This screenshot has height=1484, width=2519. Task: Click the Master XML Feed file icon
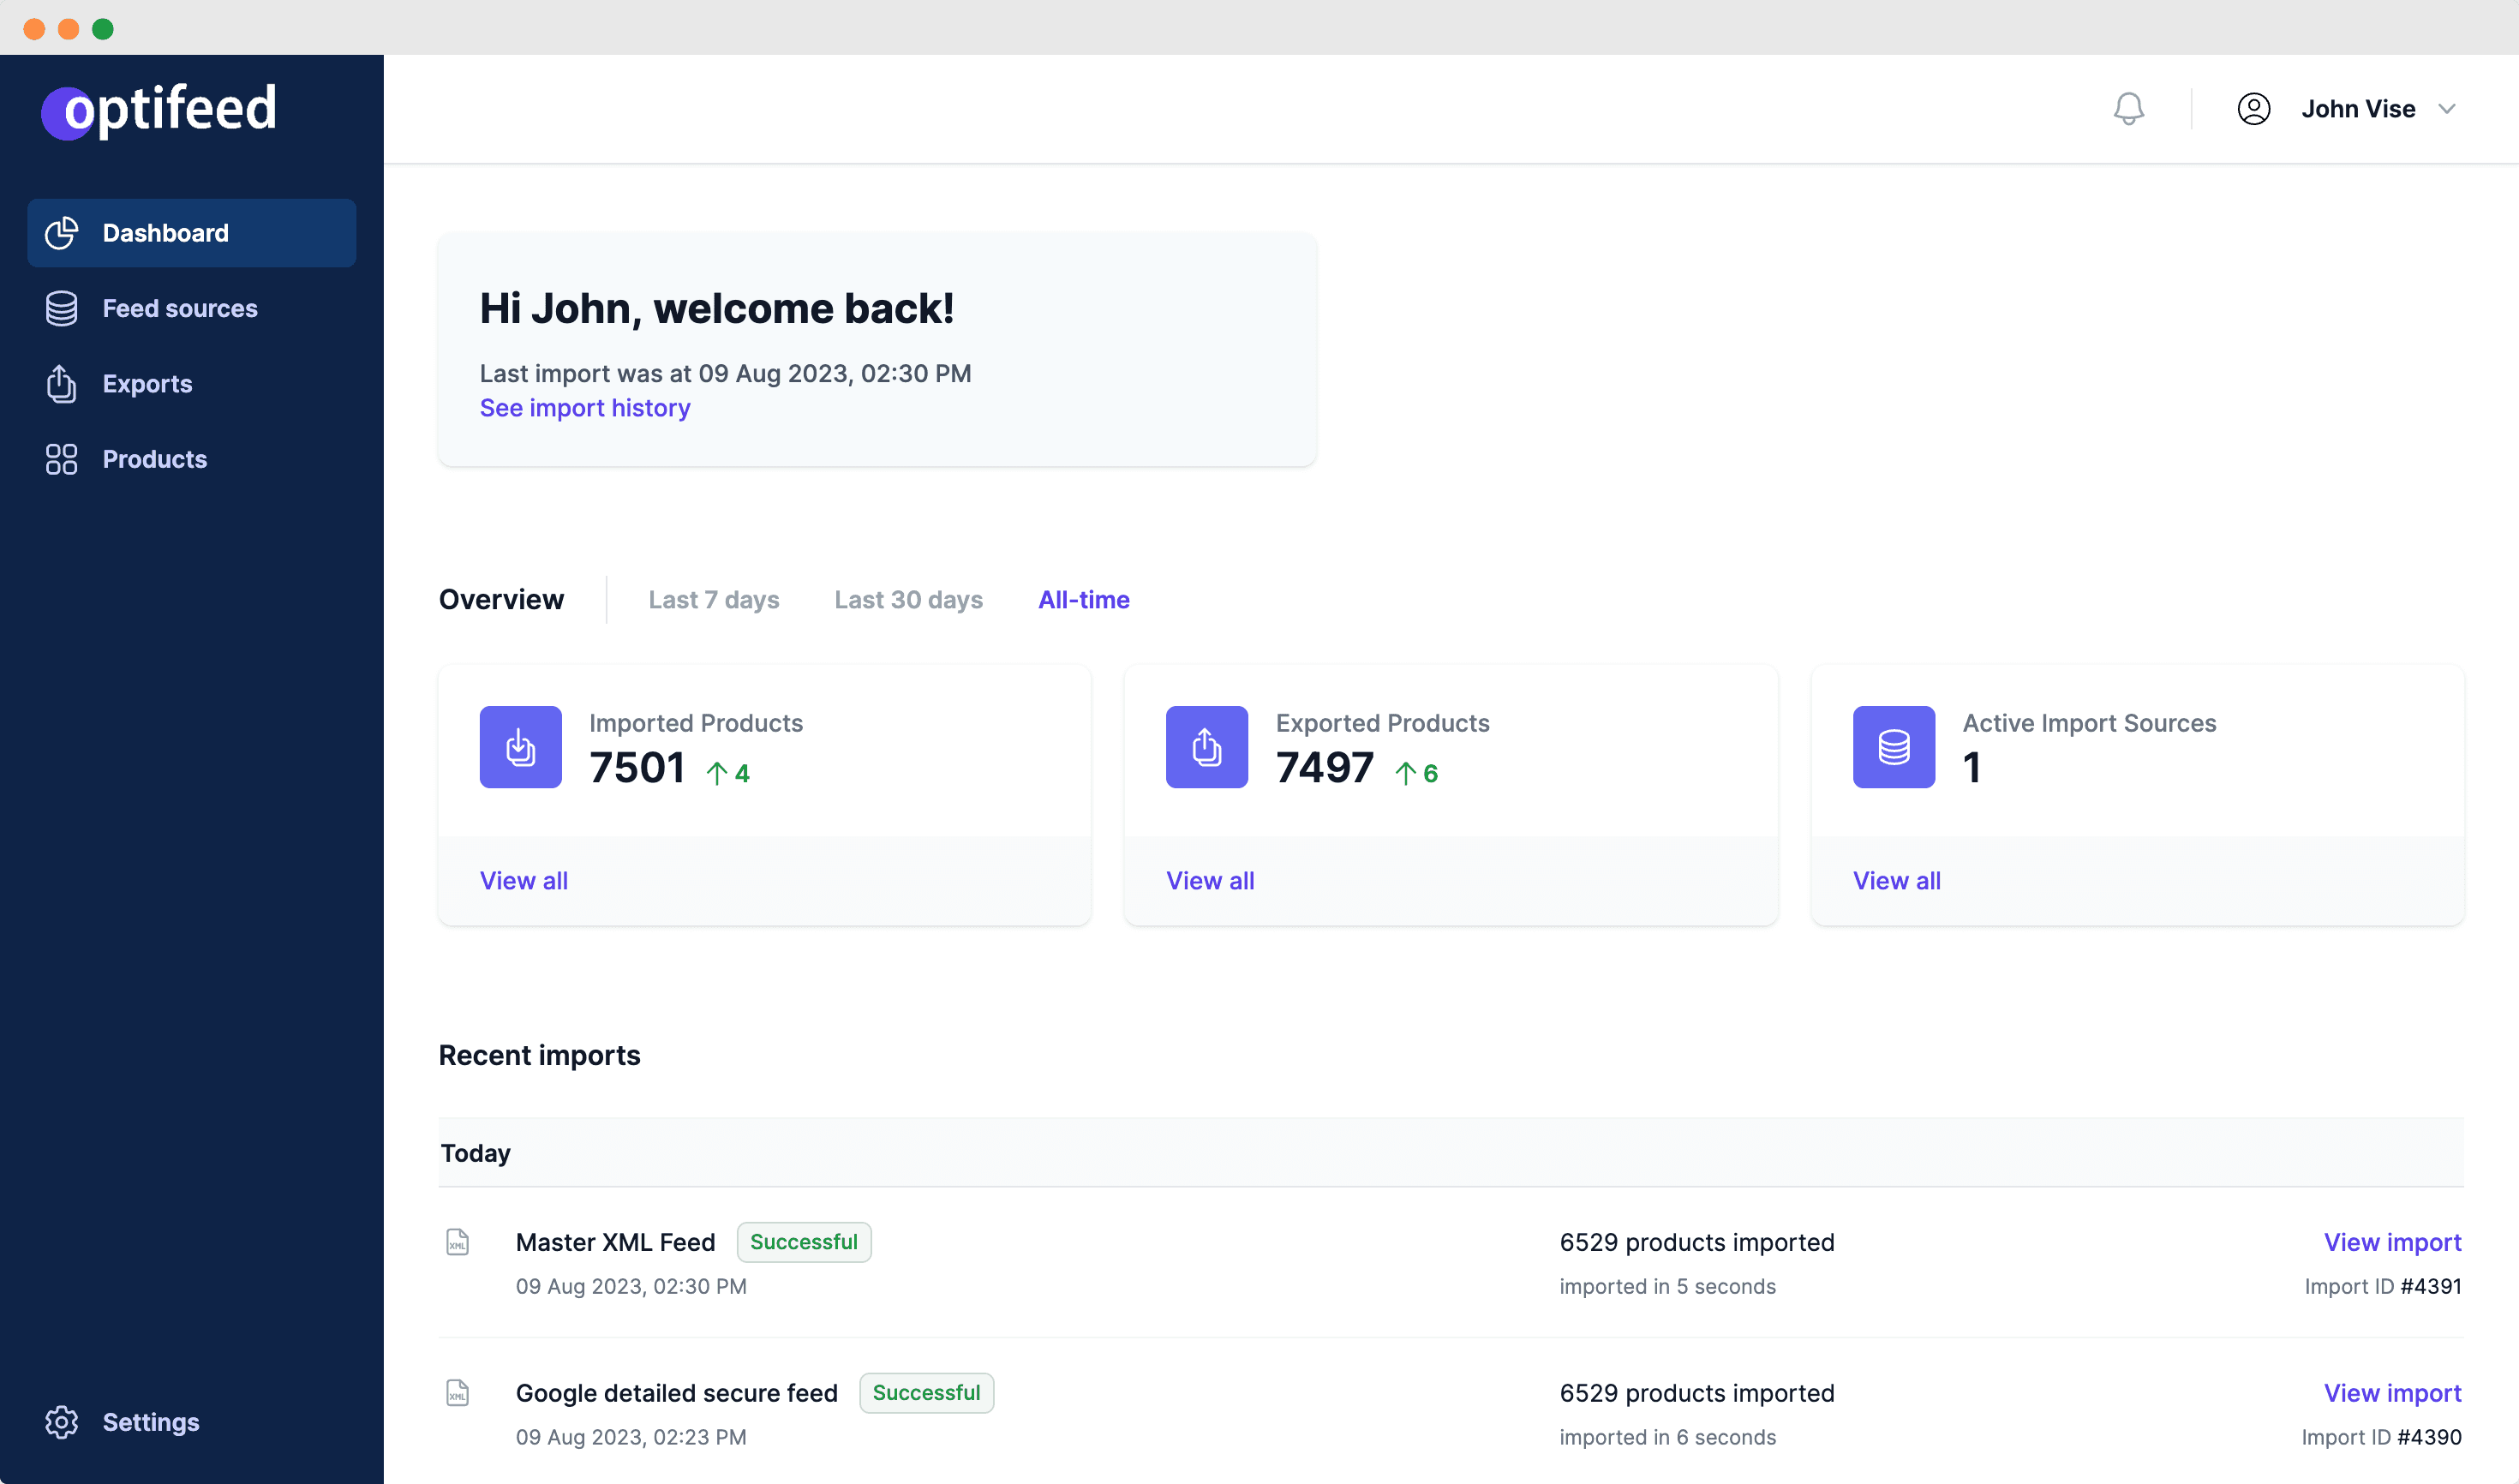pos(457,1242)
